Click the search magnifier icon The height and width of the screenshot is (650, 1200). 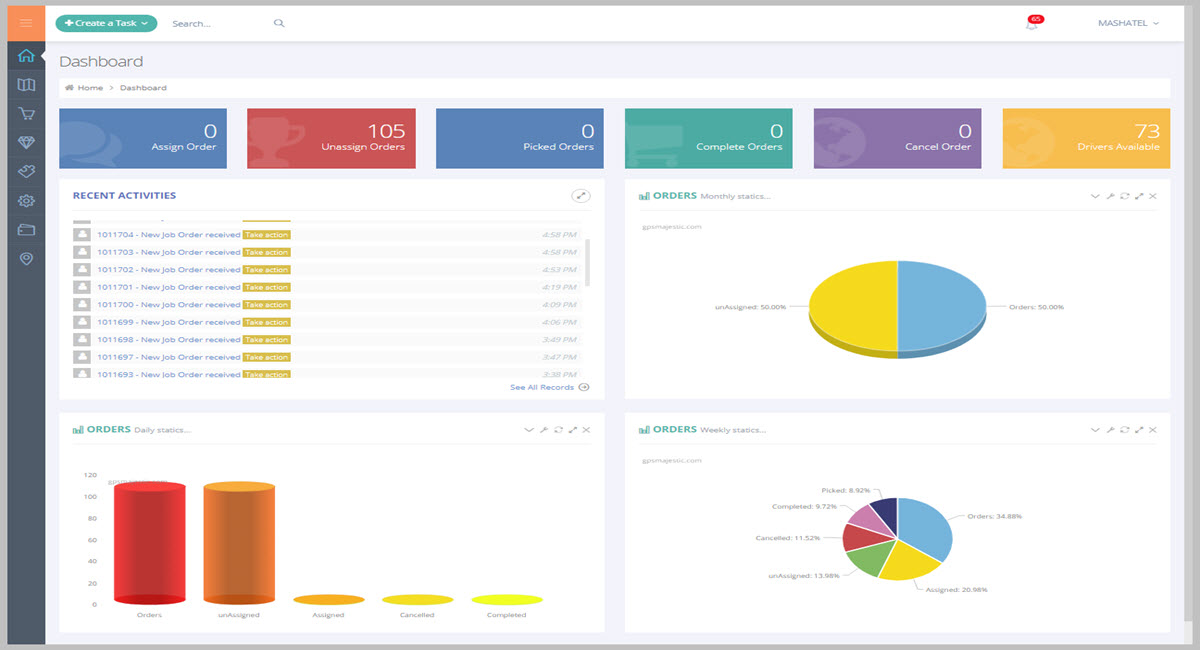279,23
